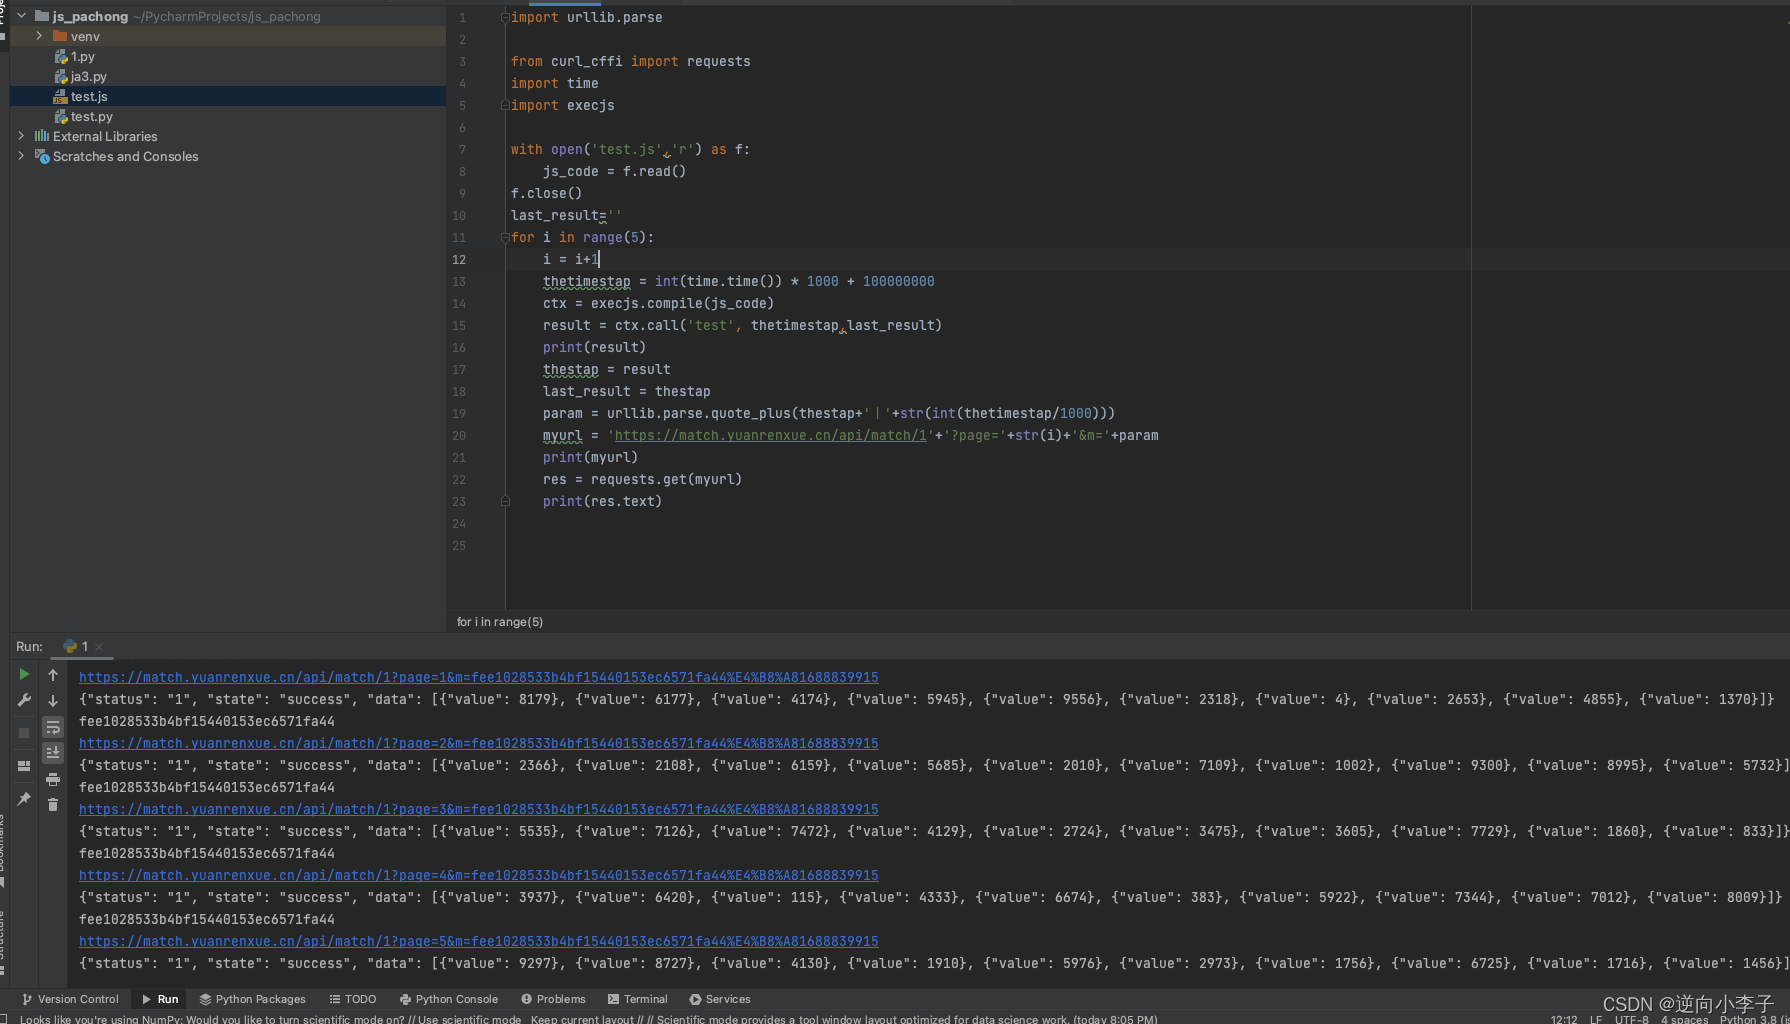1790x1024 pixels.
Task: Open the page=4 URL in console
Action: [479, 875]
